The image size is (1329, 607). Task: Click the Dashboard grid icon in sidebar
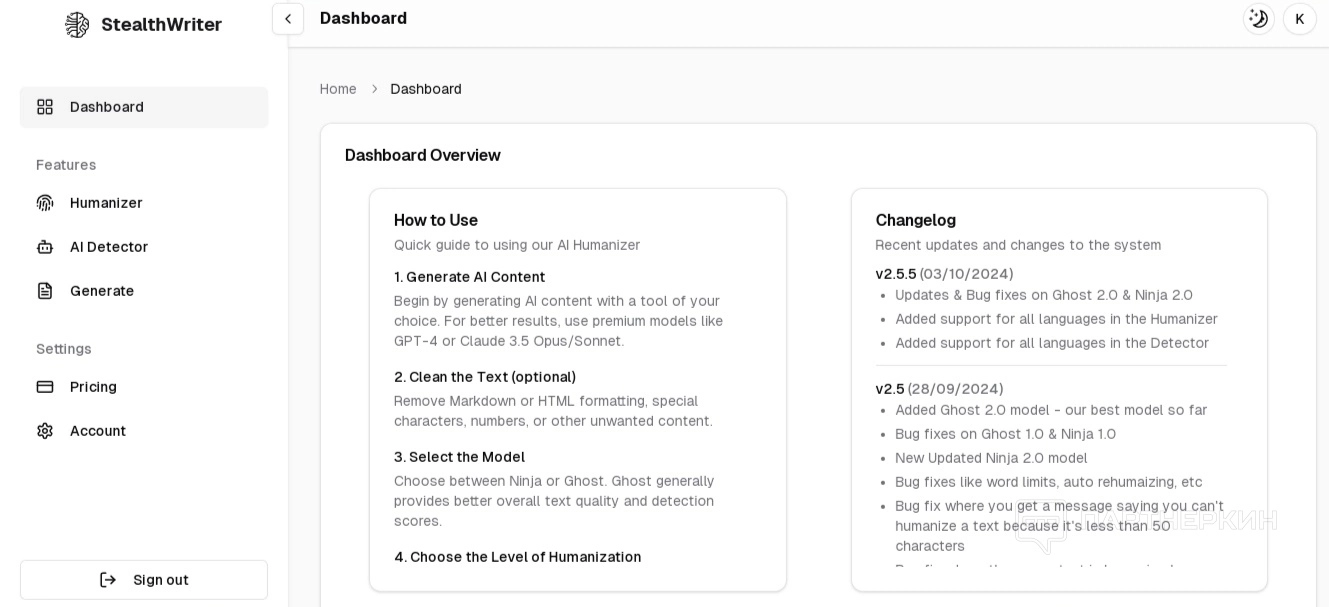pyautogui.click(x=45, y=107)
